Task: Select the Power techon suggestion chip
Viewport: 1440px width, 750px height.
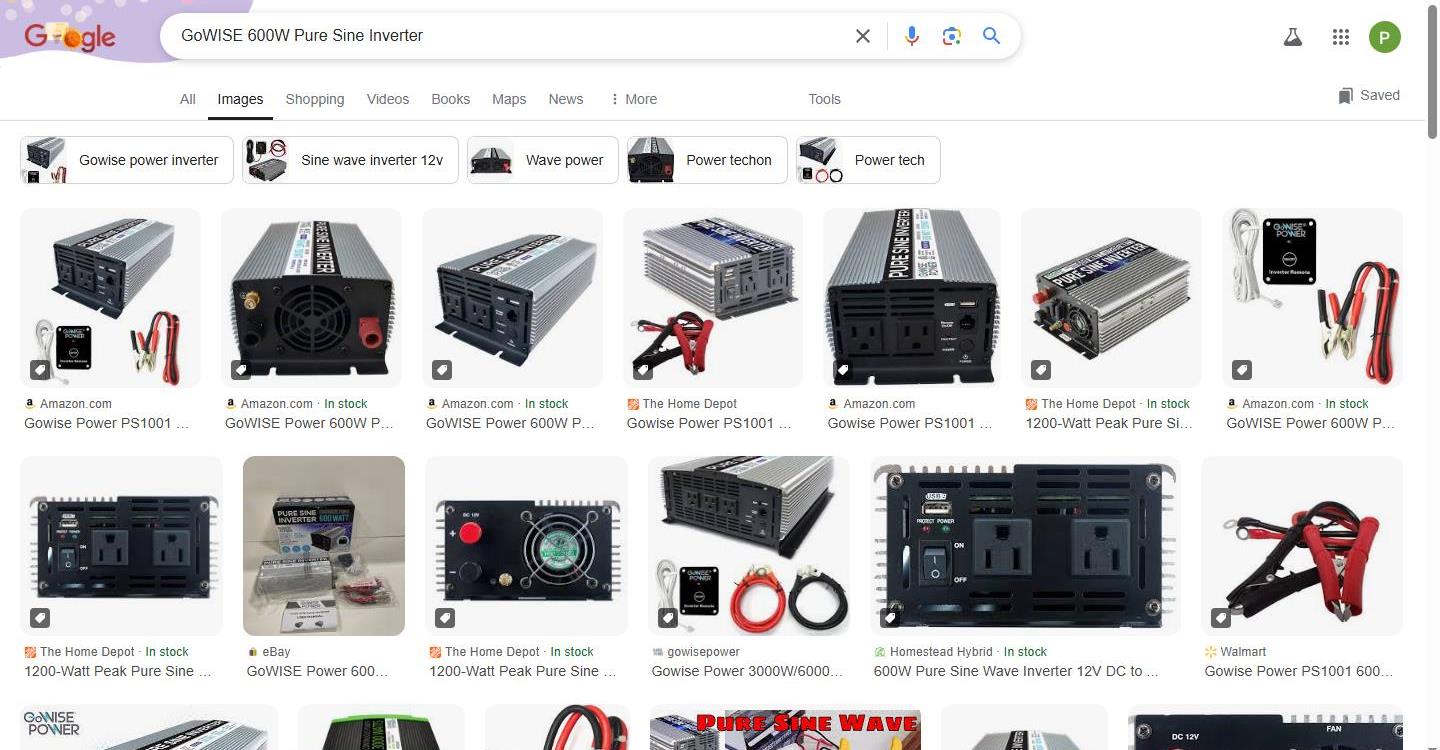Action: pyautogui.click(x=707, y=160)
